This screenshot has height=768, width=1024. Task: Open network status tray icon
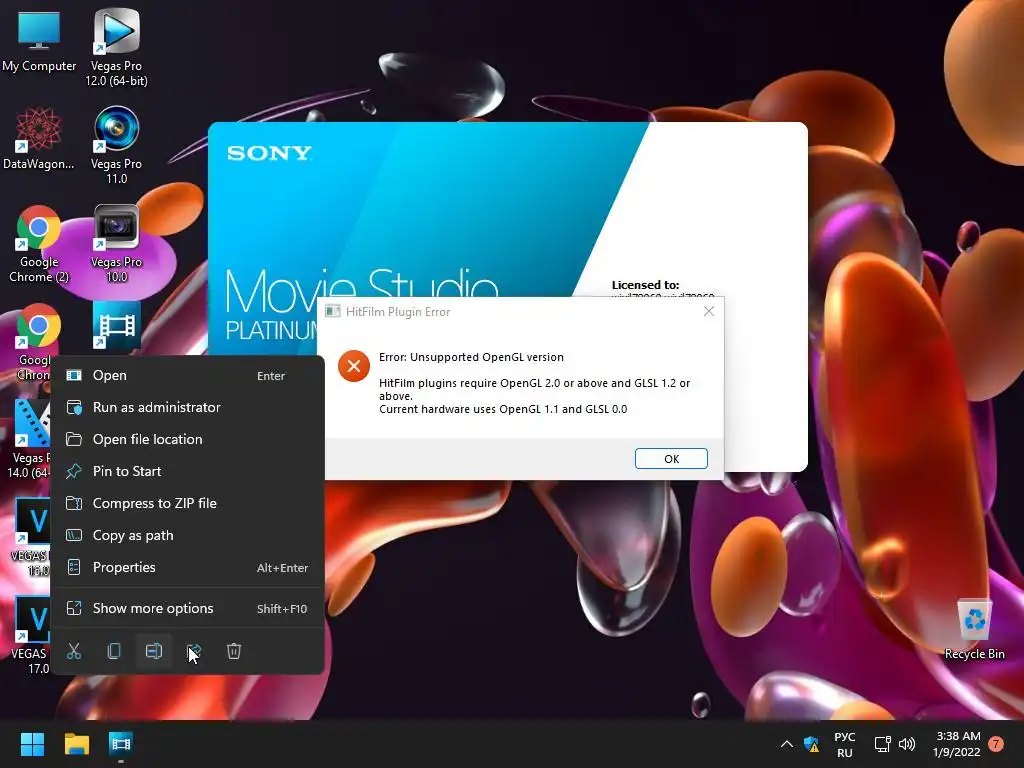pos(882,744)
